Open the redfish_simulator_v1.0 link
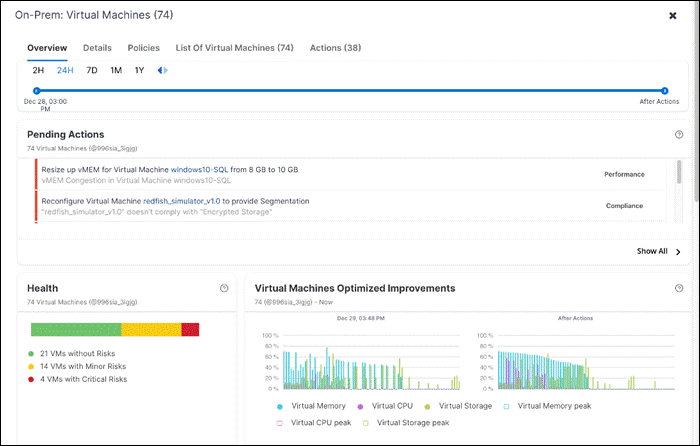 pyautogui.click(x=182, y=201)
